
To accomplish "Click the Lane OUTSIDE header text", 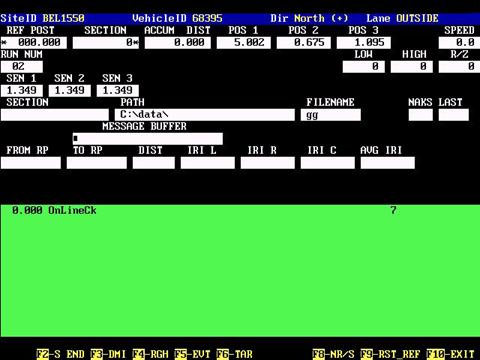I will click(x=402, y=18).
